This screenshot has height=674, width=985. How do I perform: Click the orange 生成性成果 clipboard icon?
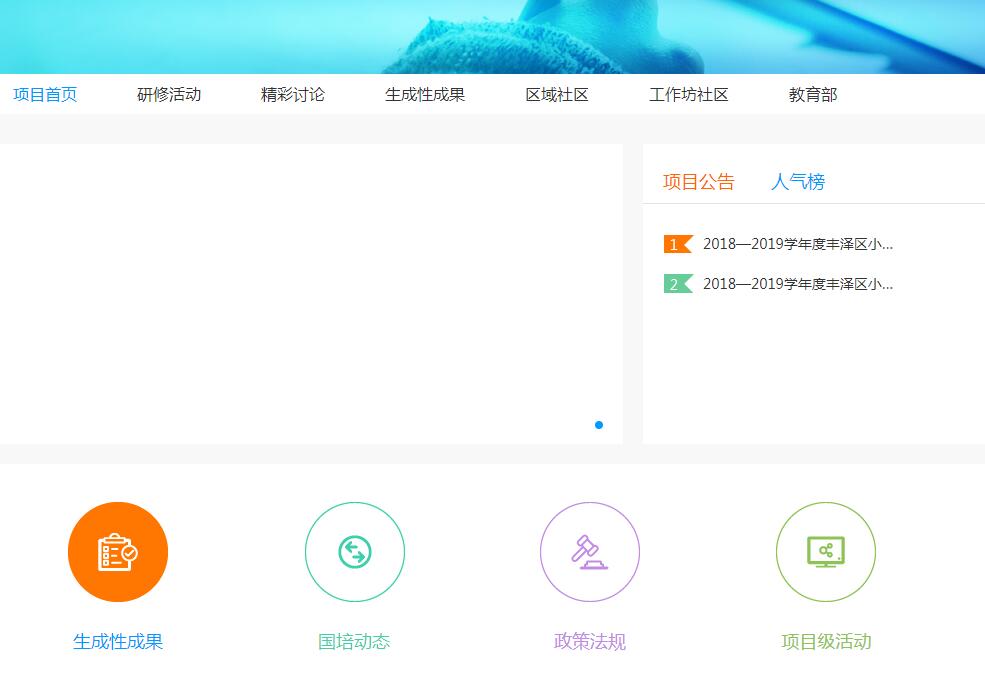click(x=117, y=552)
